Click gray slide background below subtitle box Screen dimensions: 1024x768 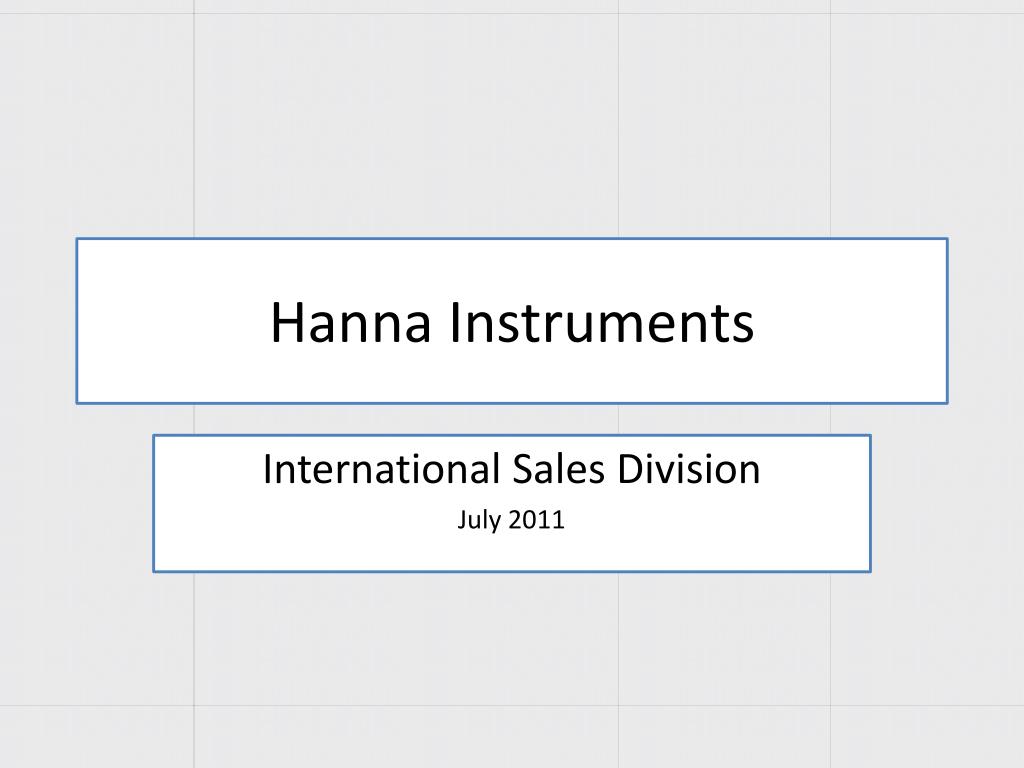(512, 666)
